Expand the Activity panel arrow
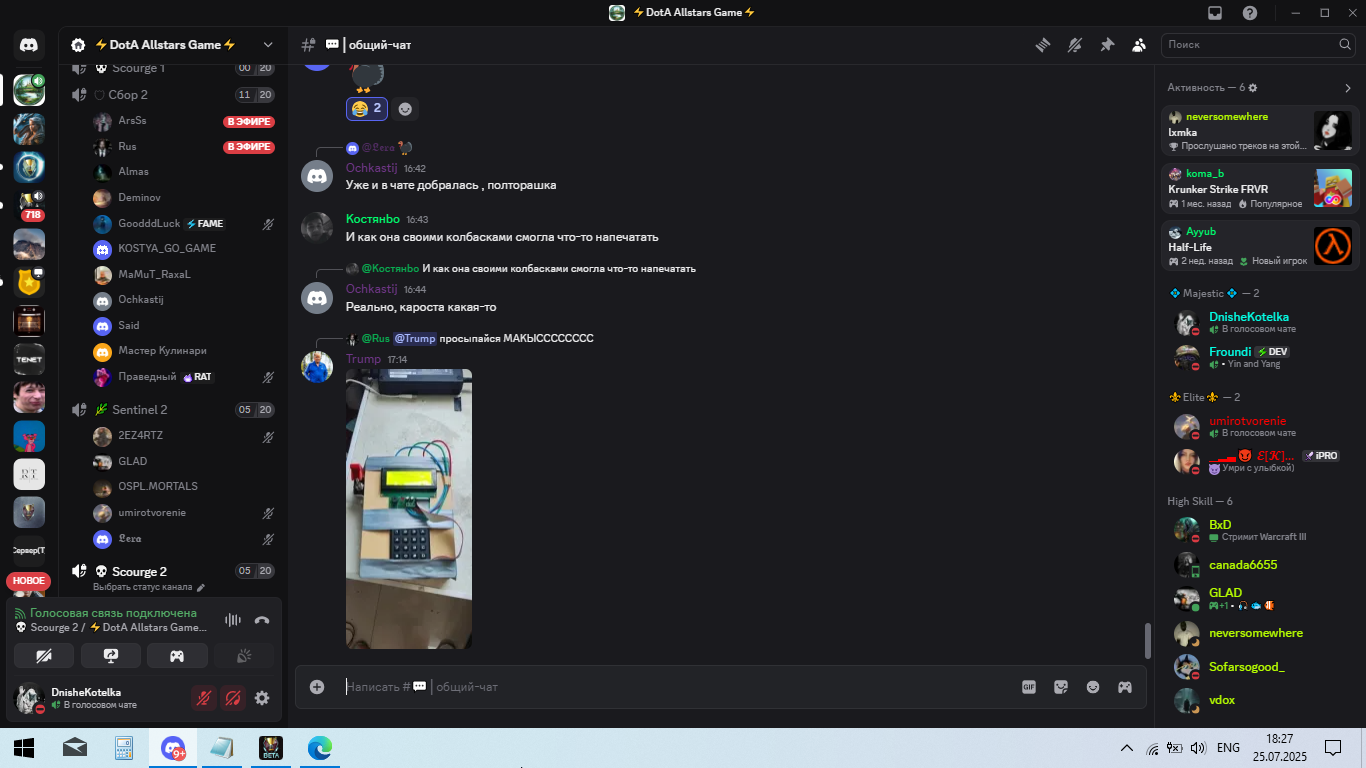Screen dimensions: 1366x768 click(1347, 88)
